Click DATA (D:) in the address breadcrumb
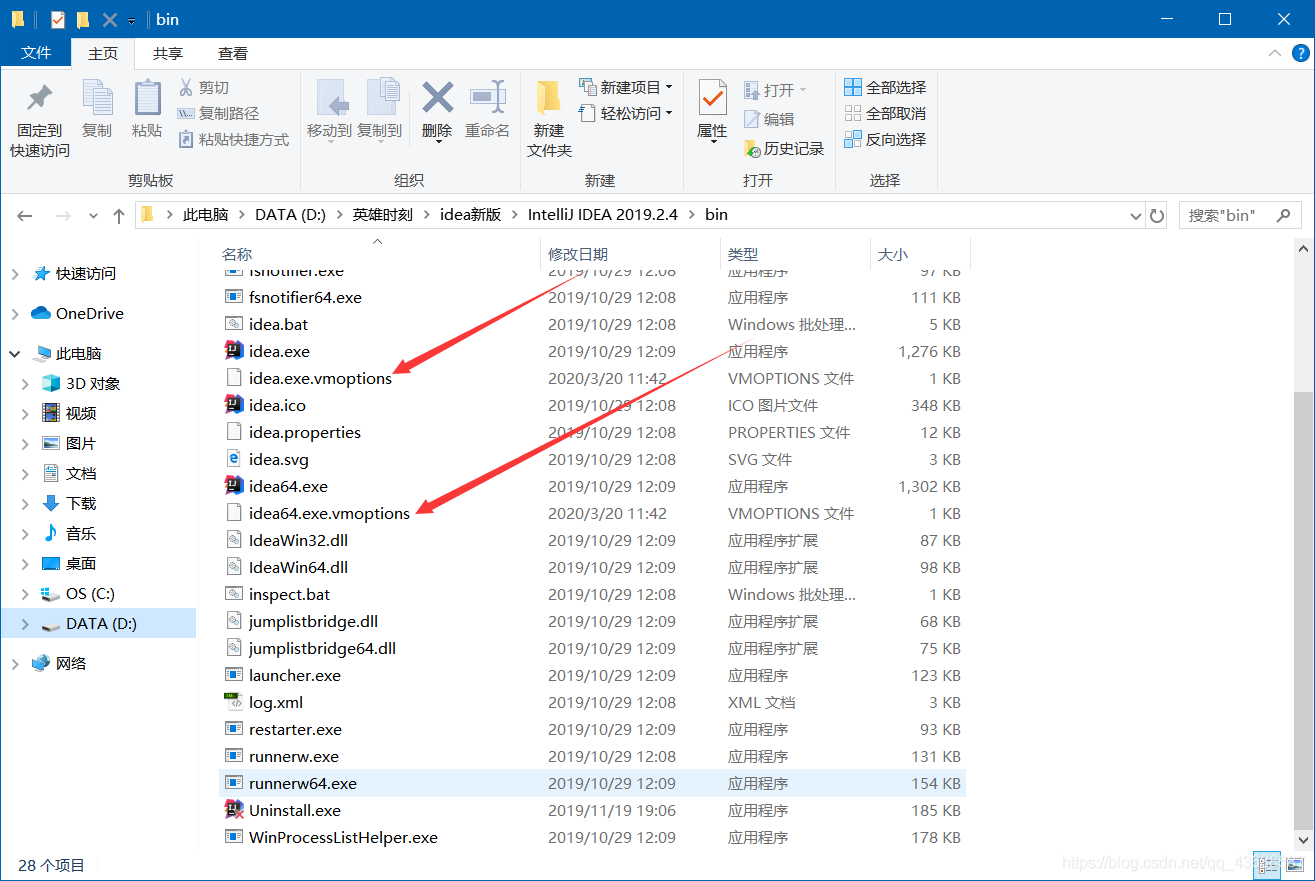 coord(290,215)
